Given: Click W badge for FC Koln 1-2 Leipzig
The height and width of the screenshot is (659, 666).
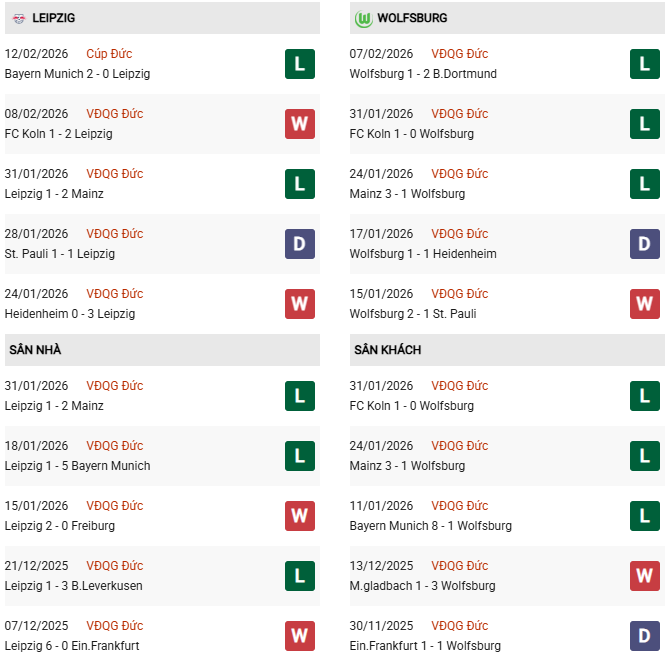Looking at the screenshot, I should click(x=299, y=124).
